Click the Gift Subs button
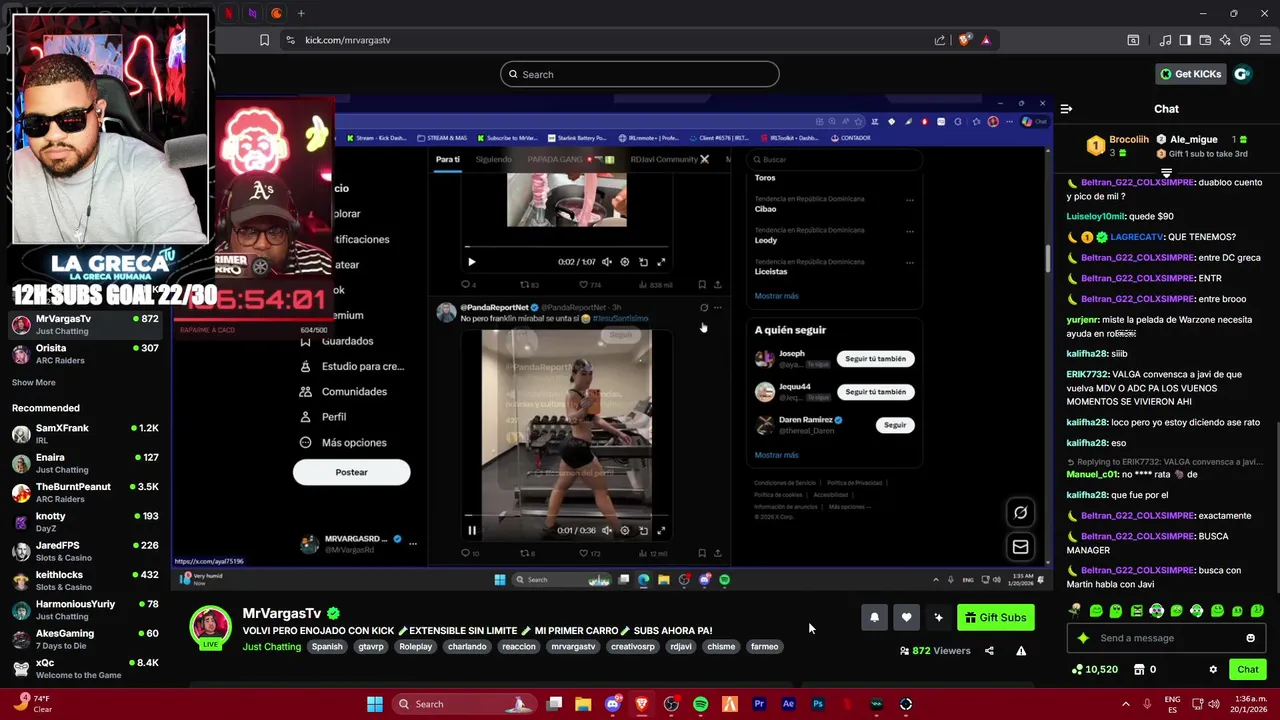Screen dimensions: 1280x720 (996, 617)
